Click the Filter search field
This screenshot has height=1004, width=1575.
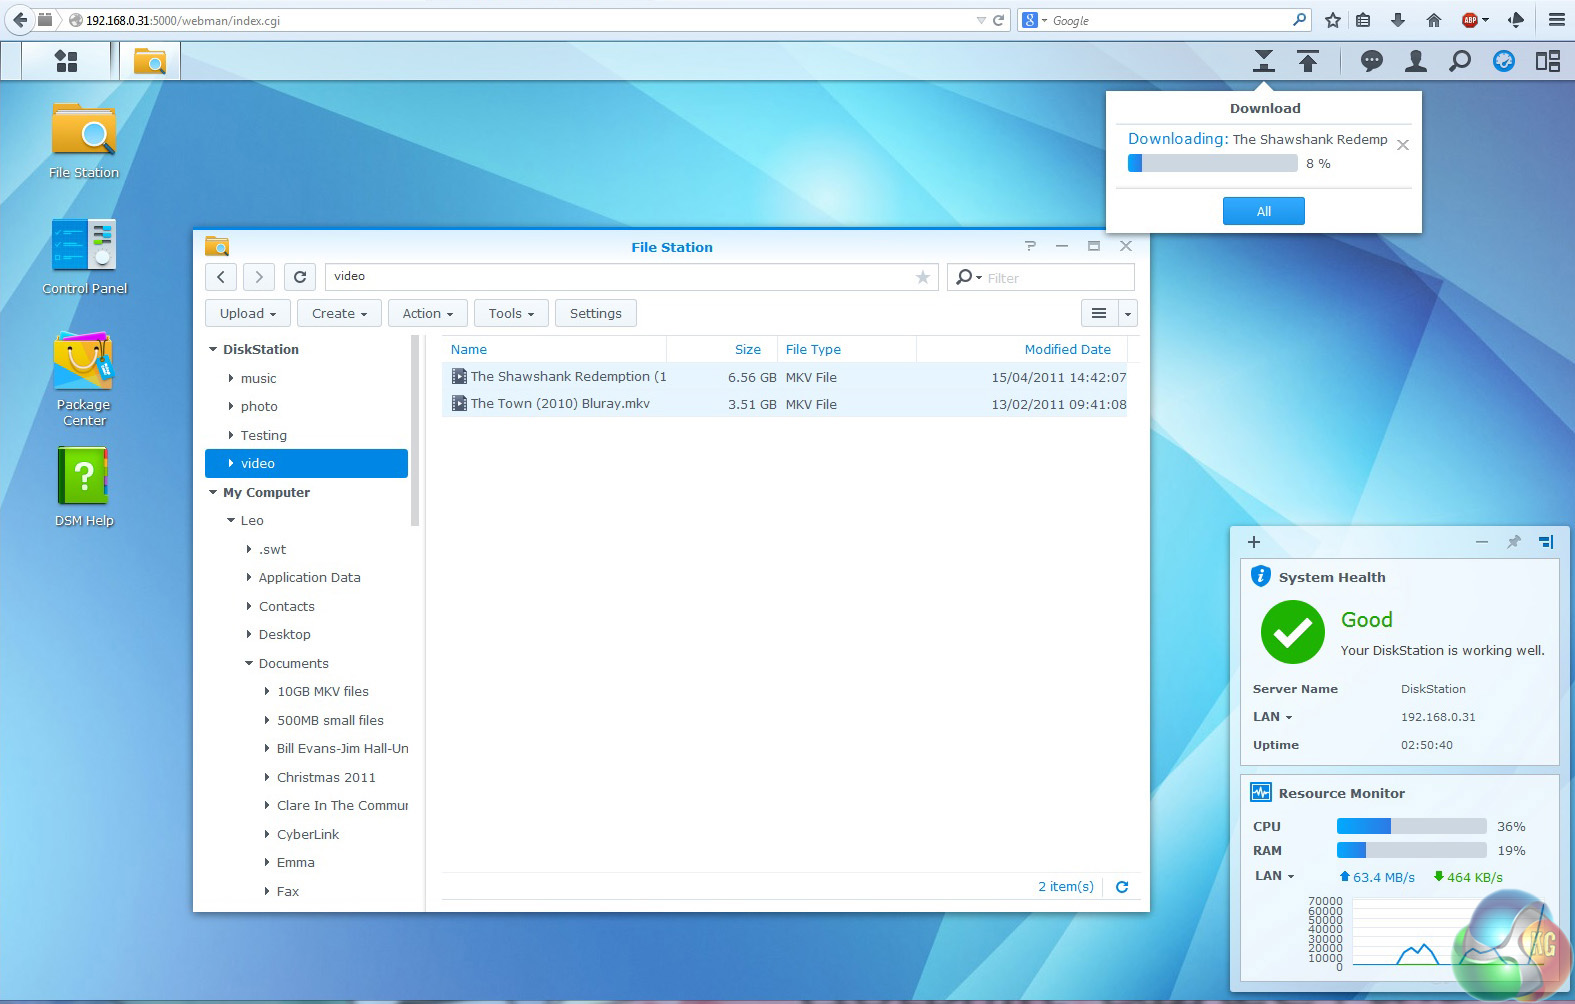[x=1056, y=278]
